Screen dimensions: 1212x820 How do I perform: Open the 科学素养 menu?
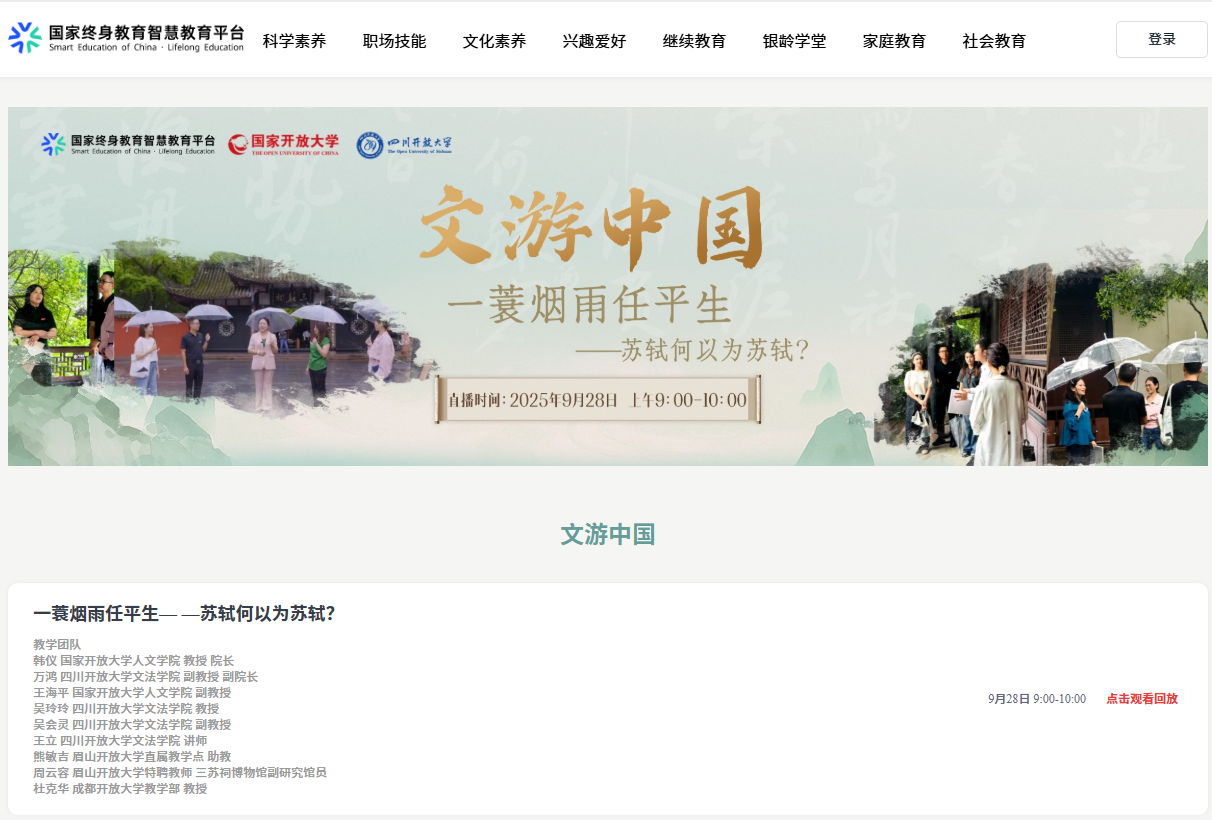click(294, 41)
